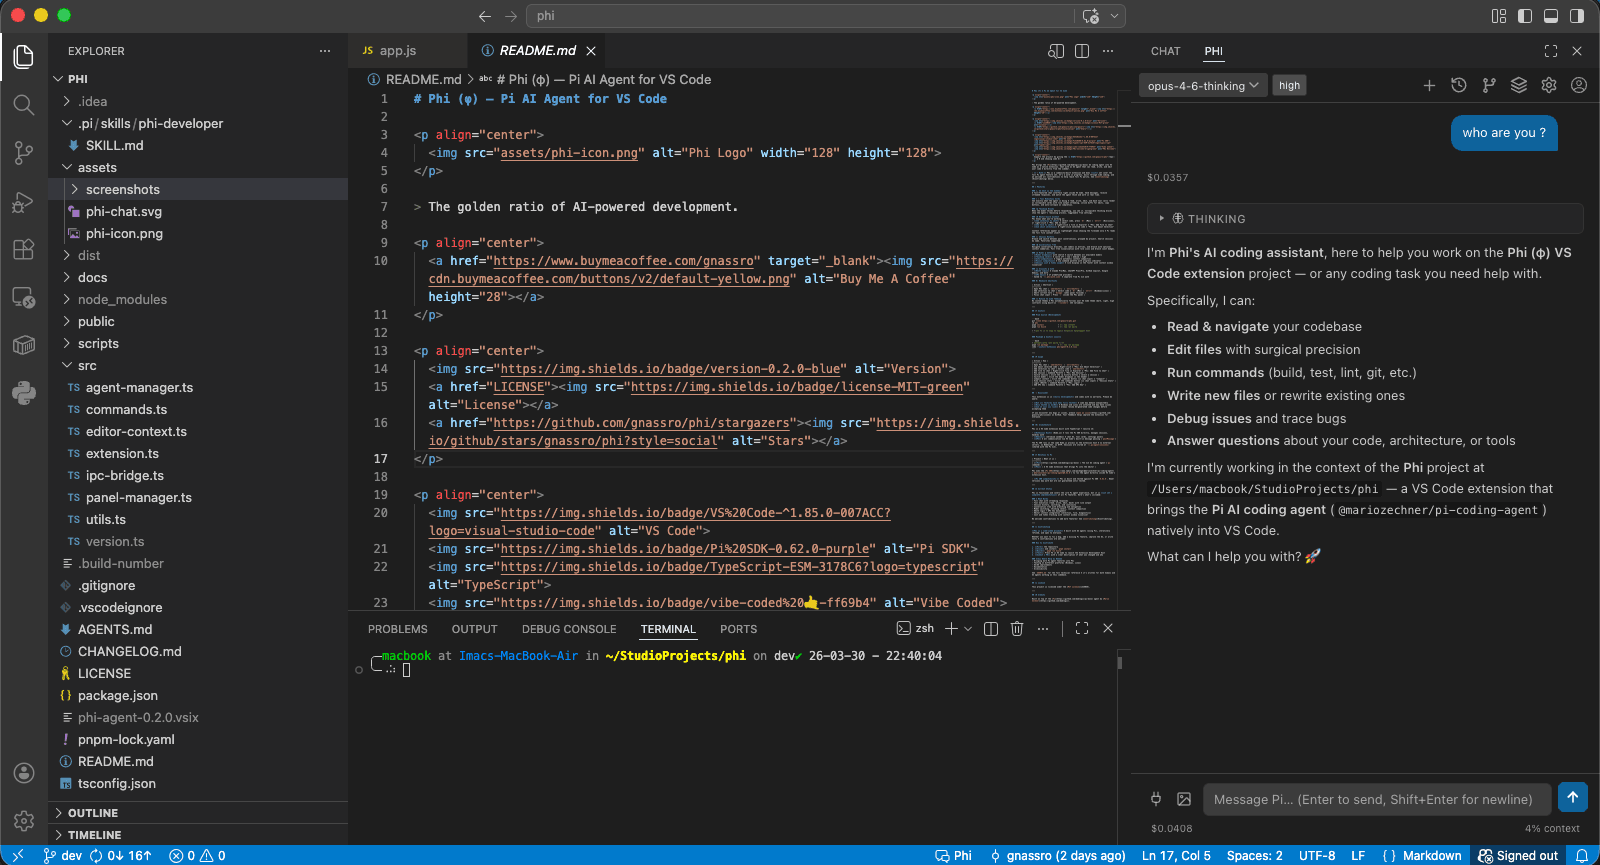Expand the OUTLINE section
Screen dimensions: 1600x865
[x=198, y=813]
